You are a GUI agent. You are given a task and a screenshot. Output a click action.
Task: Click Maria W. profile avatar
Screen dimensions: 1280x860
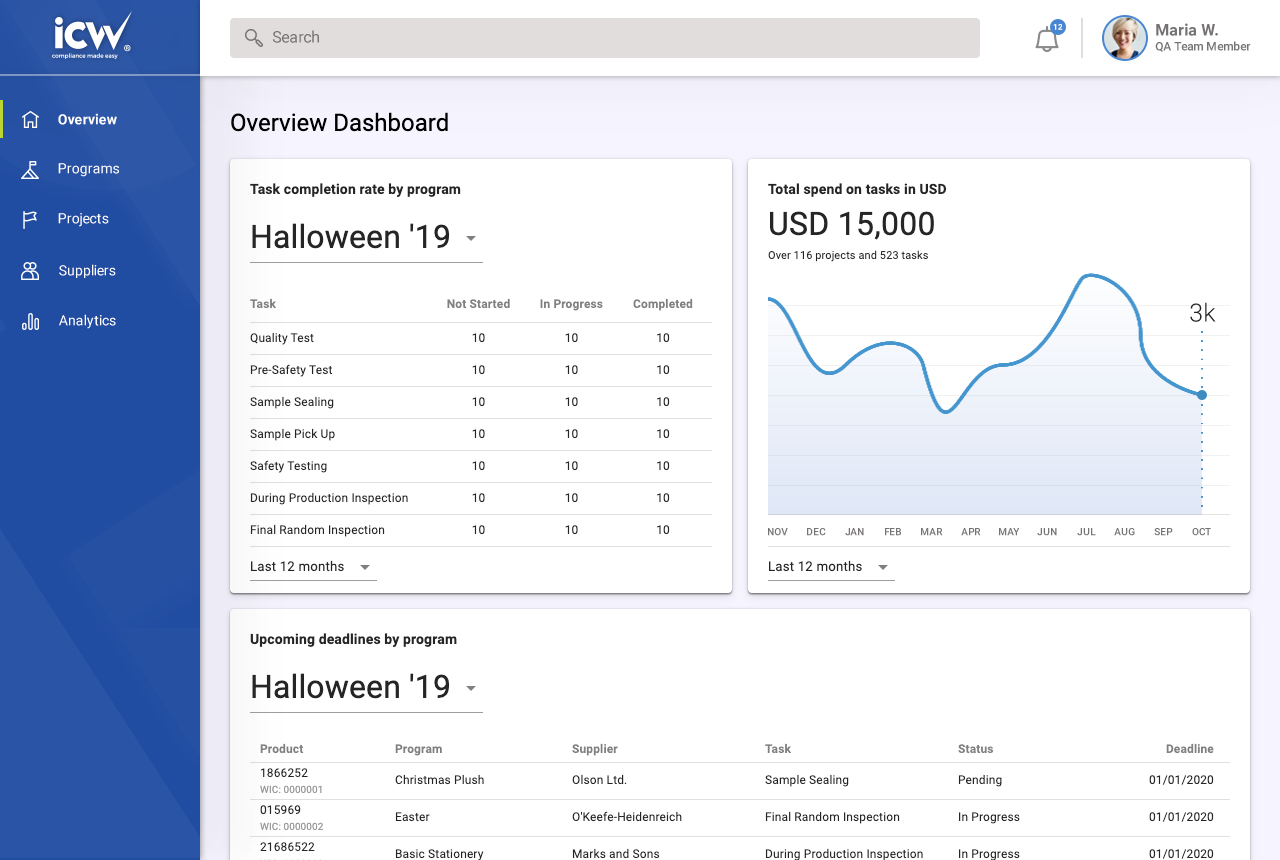[x=1124, y=38]
